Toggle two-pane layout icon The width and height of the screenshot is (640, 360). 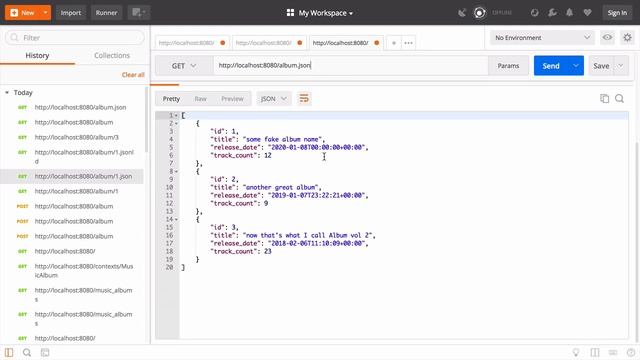coord(595,352)
